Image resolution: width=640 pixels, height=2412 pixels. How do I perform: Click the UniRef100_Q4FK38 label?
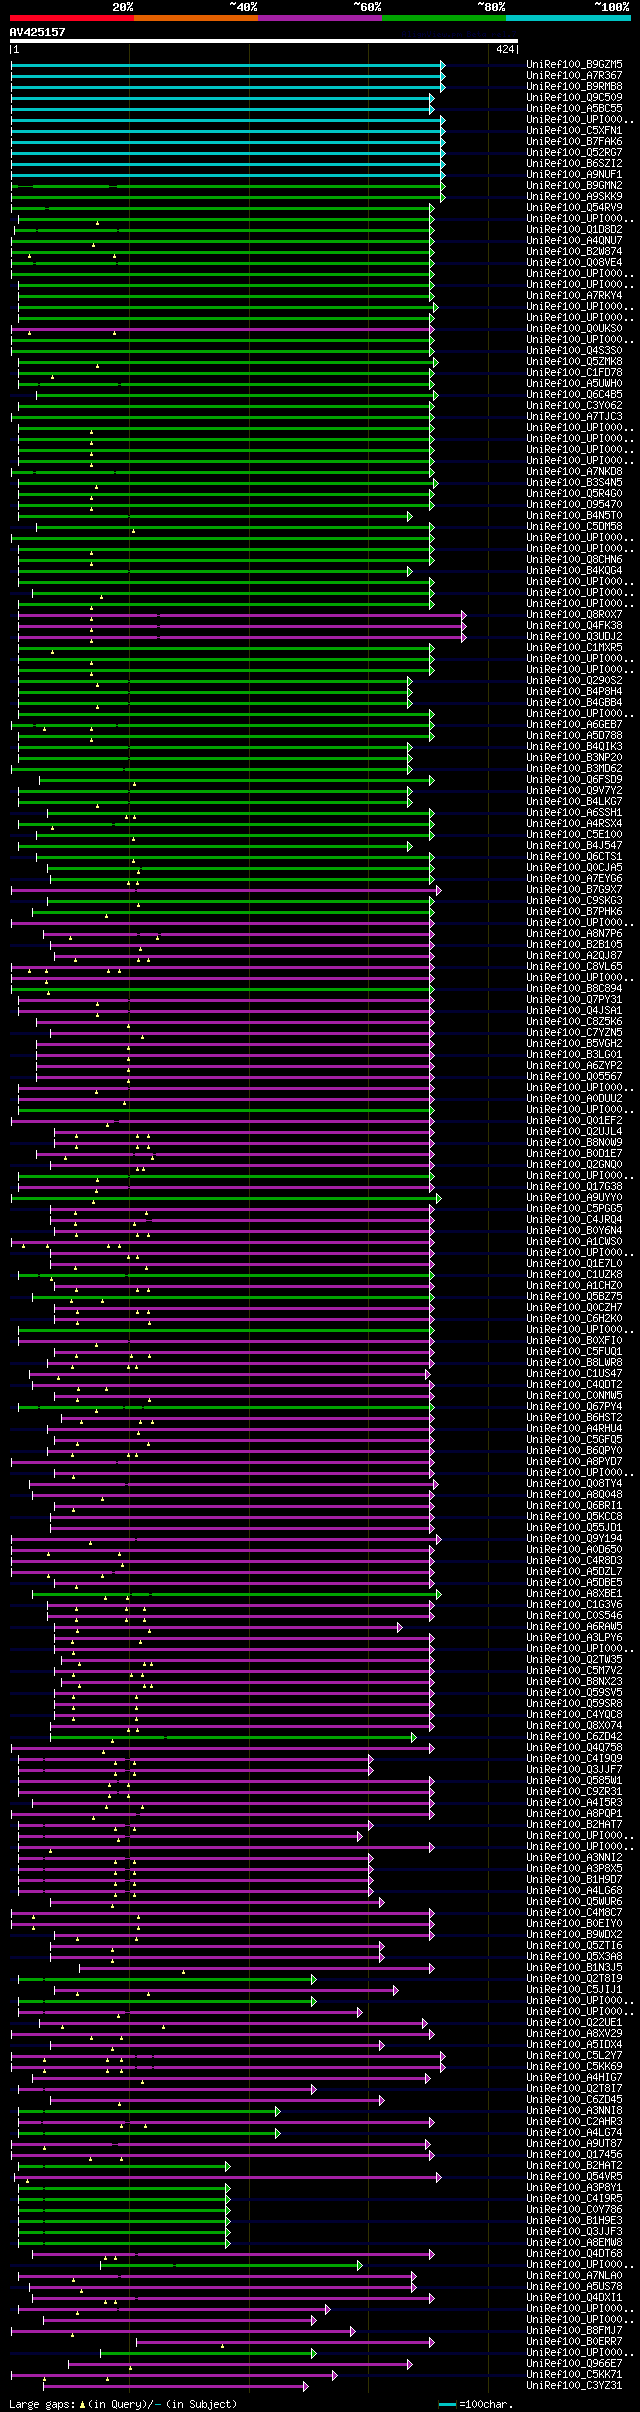point(574,626)
